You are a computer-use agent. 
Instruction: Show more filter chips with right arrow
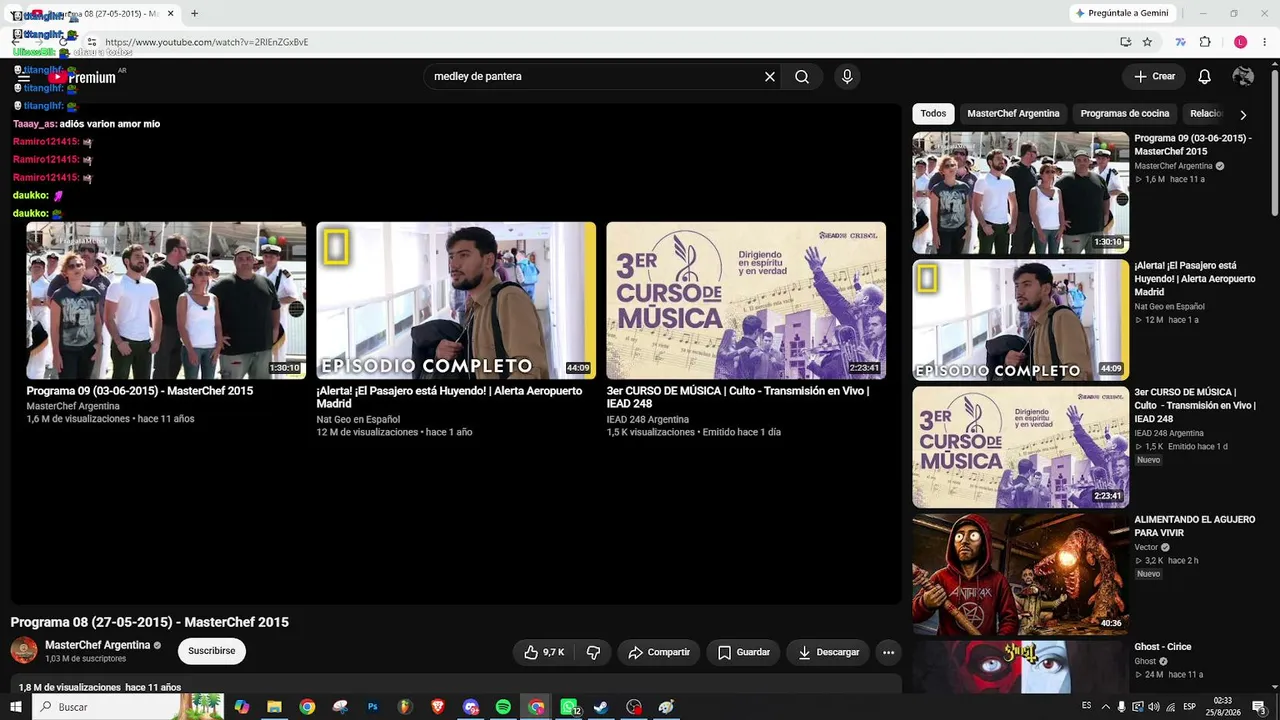tap(1243, 114)
